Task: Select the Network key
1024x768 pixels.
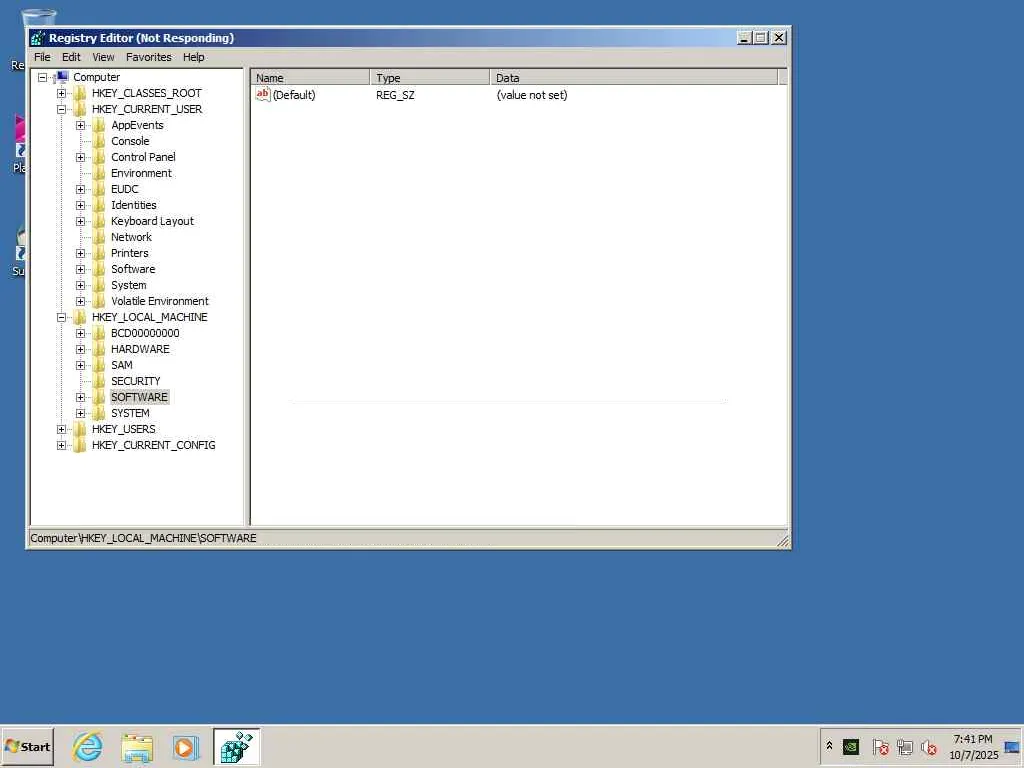Action: 131,237
